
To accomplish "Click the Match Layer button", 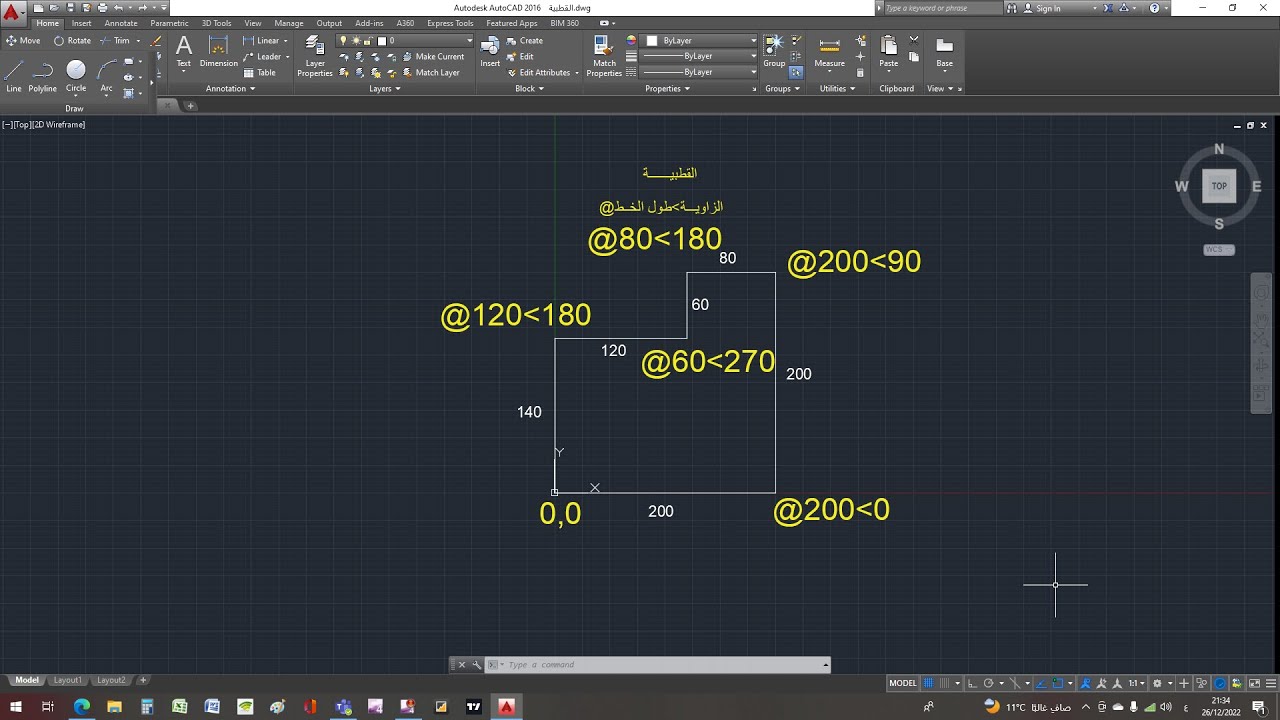I will click(x=430, y=73).
